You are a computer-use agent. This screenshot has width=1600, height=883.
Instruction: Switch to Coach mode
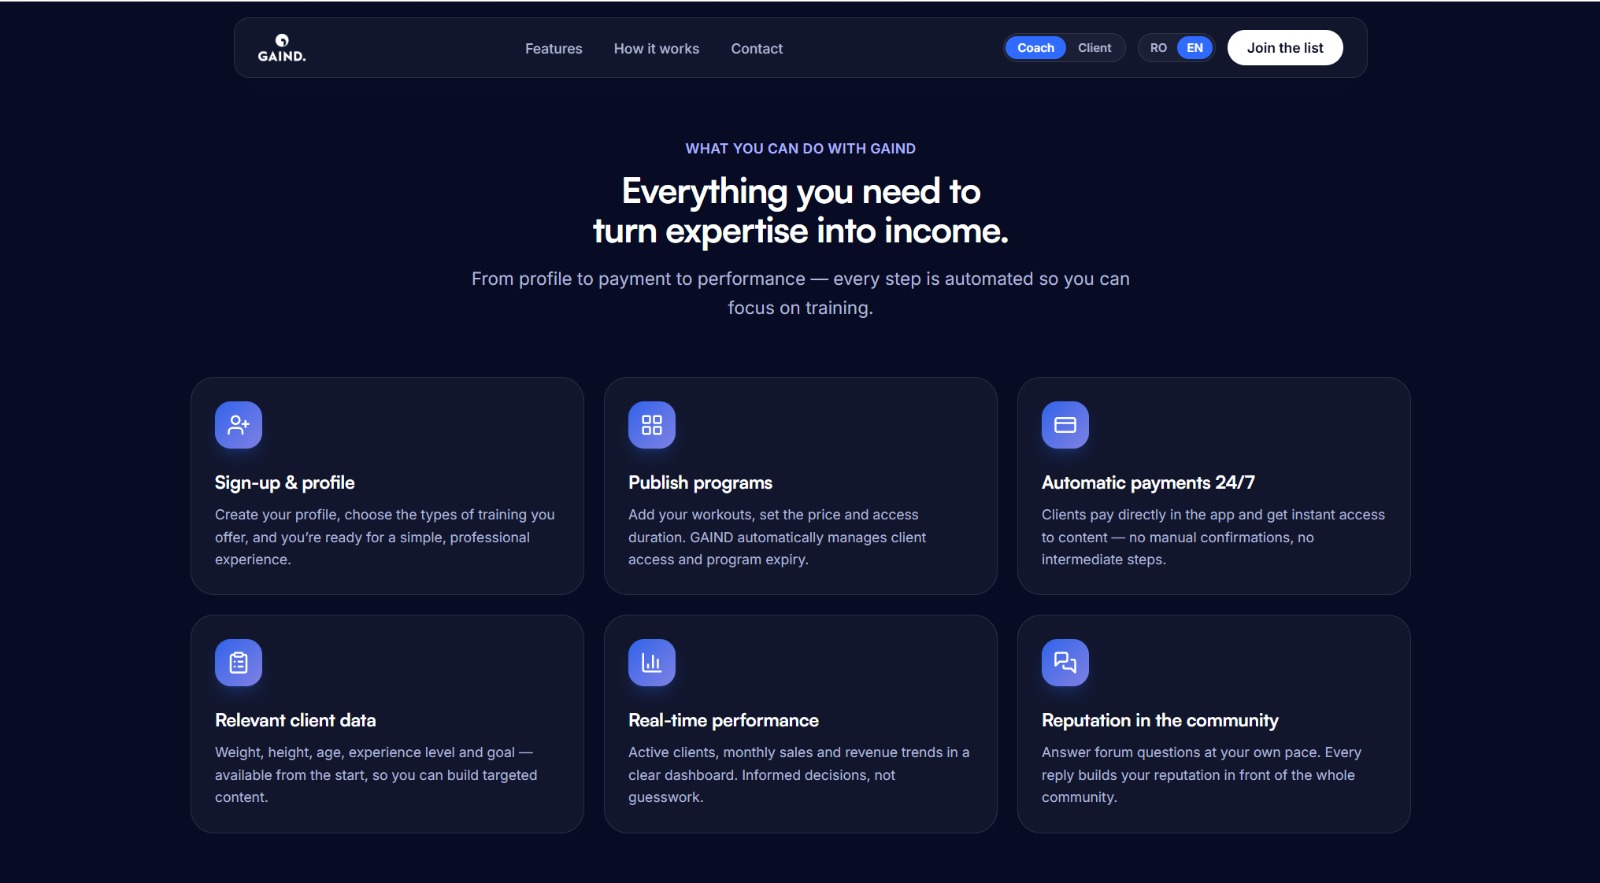[x=1036, y=48]
